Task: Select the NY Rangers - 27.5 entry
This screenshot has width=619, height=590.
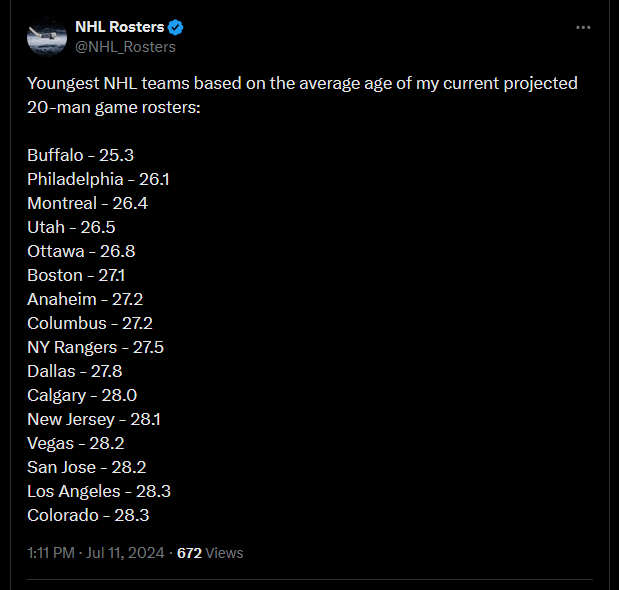Action: 96,347
